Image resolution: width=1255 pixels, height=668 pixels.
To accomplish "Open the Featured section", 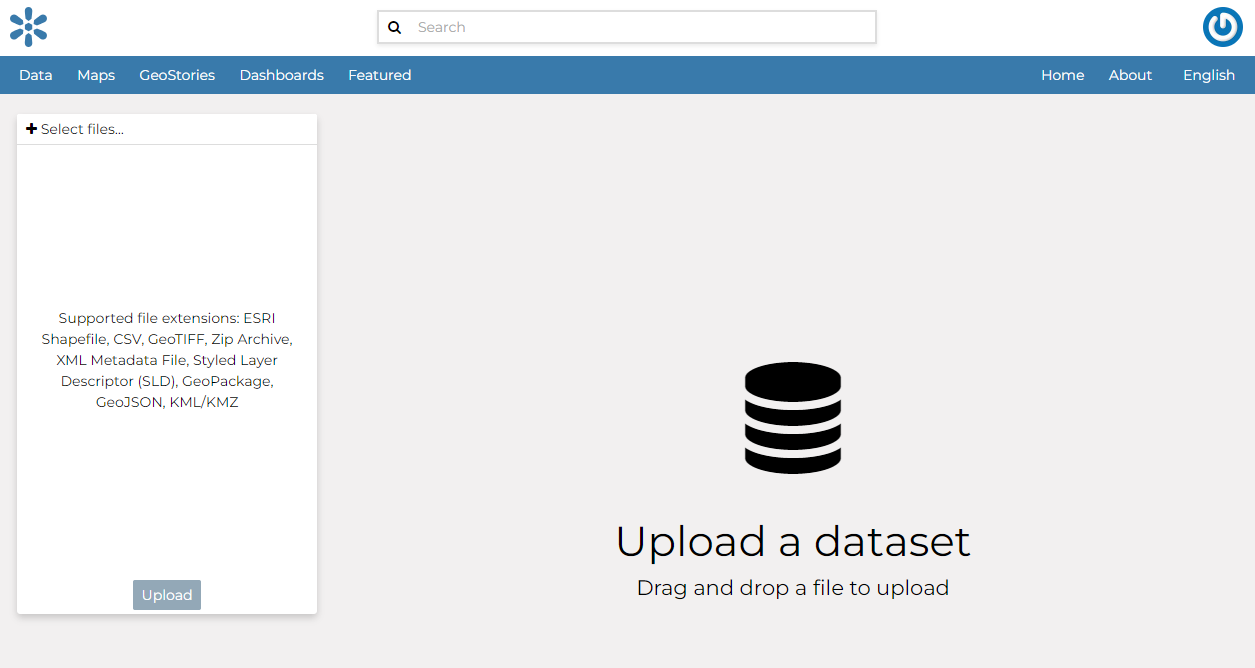I will [x=379, y=75].
